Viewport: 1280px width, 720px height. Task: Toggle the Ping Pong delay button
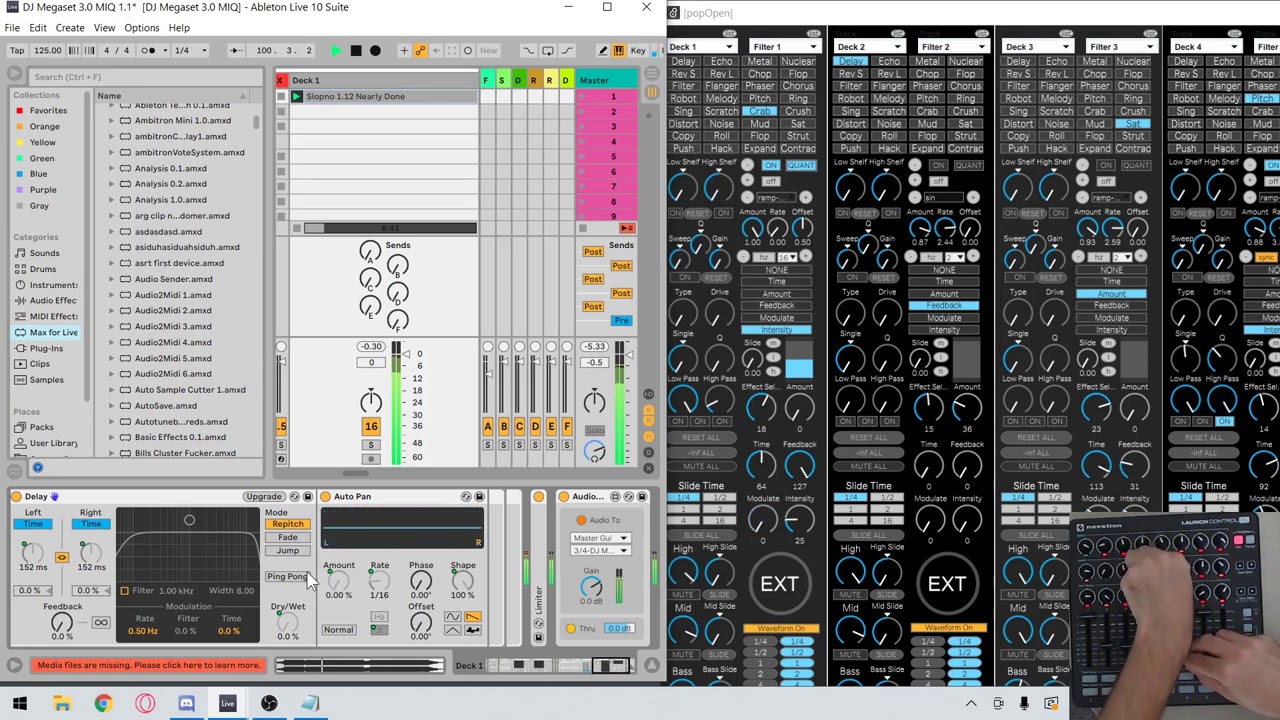287,577
